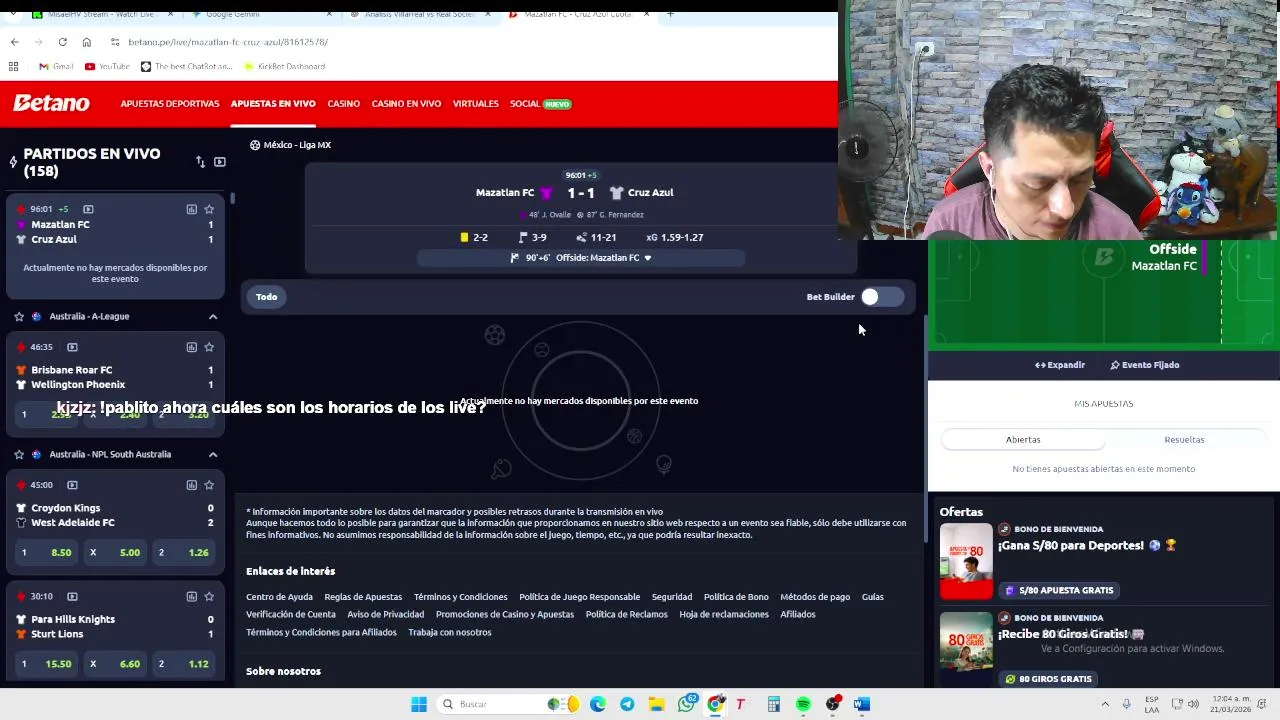The image size is (1280, 720).
Task: Click stream icon beside 45:00 match
Action: (x=72, y=485)
